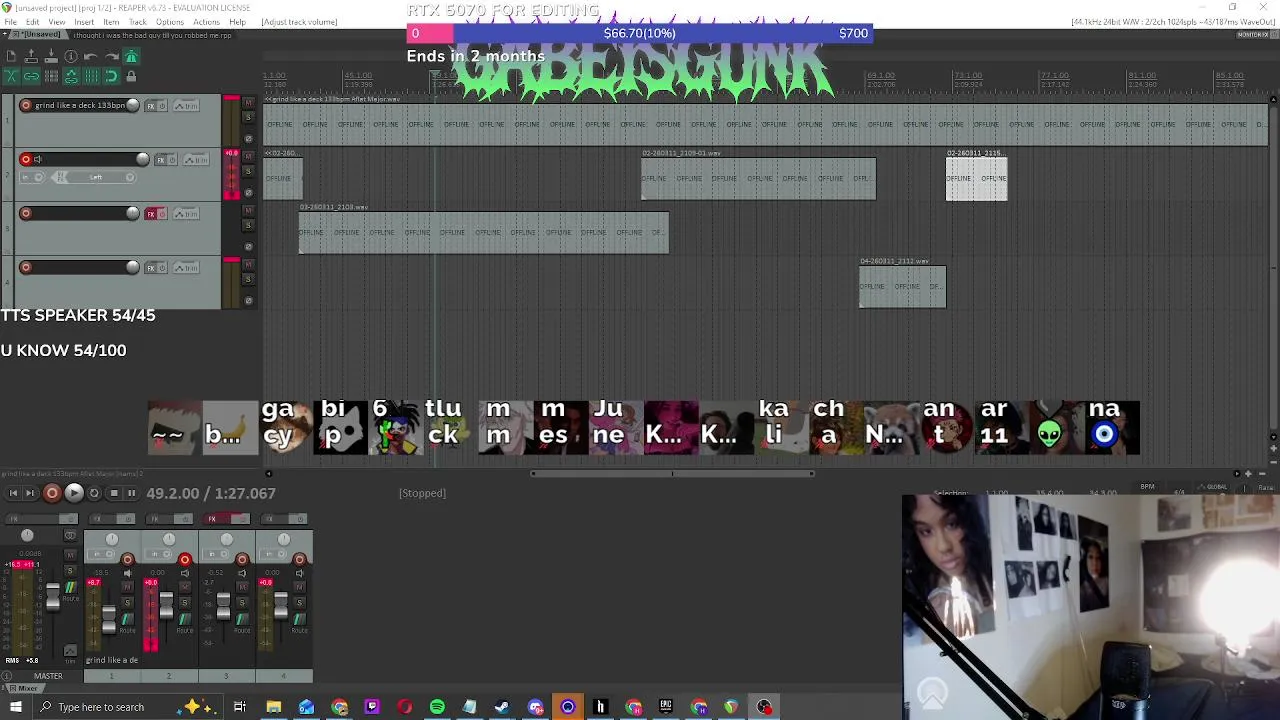Open FX chain for track 4

click(151, 268)
